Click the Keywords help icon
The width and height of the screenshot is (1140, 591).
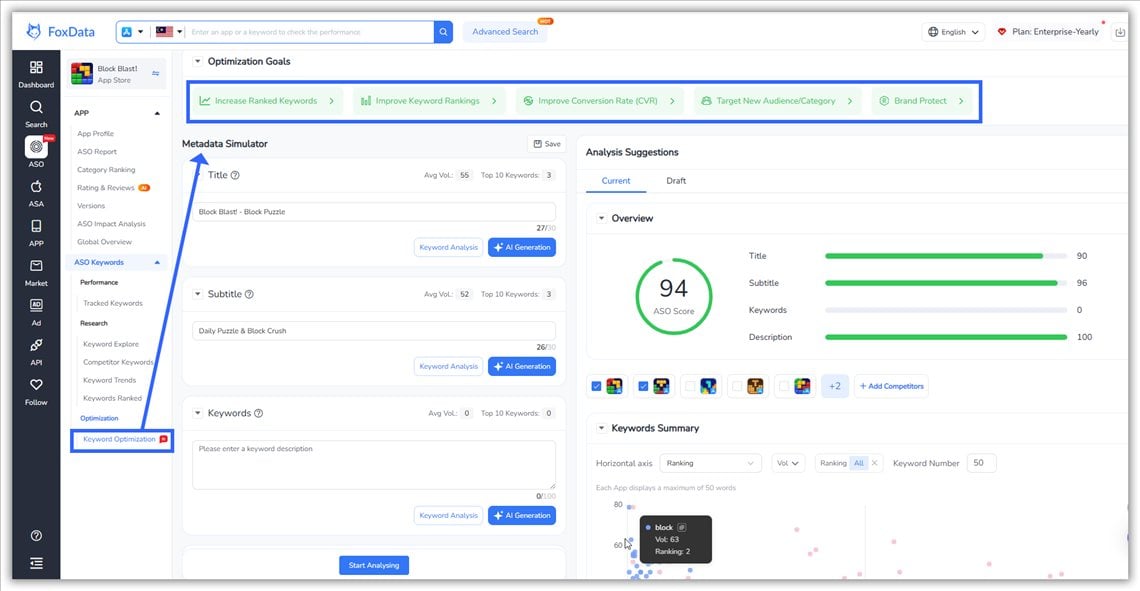(x=258, y=413)
